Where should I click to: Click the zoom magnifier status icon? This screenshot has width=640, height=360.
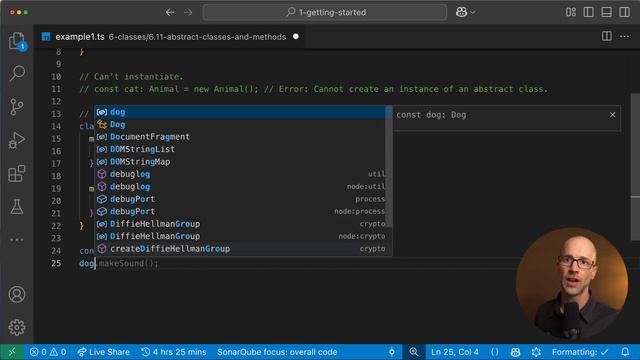click(413, 352)
